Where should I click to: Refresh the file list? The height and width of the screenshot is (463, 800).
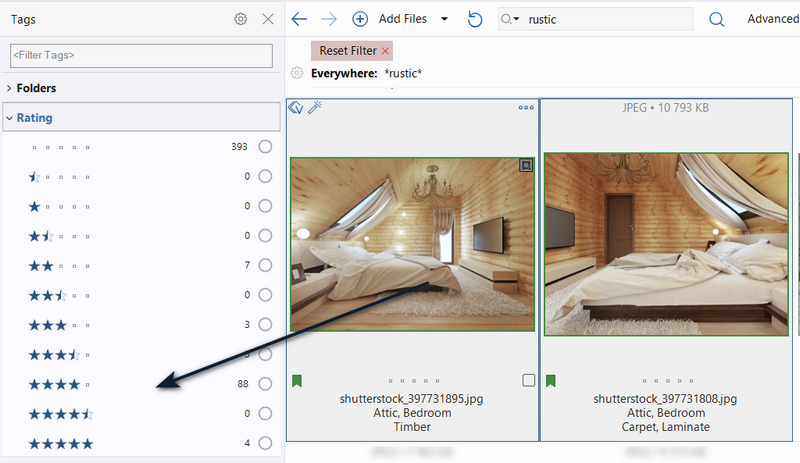coord(475,19)
